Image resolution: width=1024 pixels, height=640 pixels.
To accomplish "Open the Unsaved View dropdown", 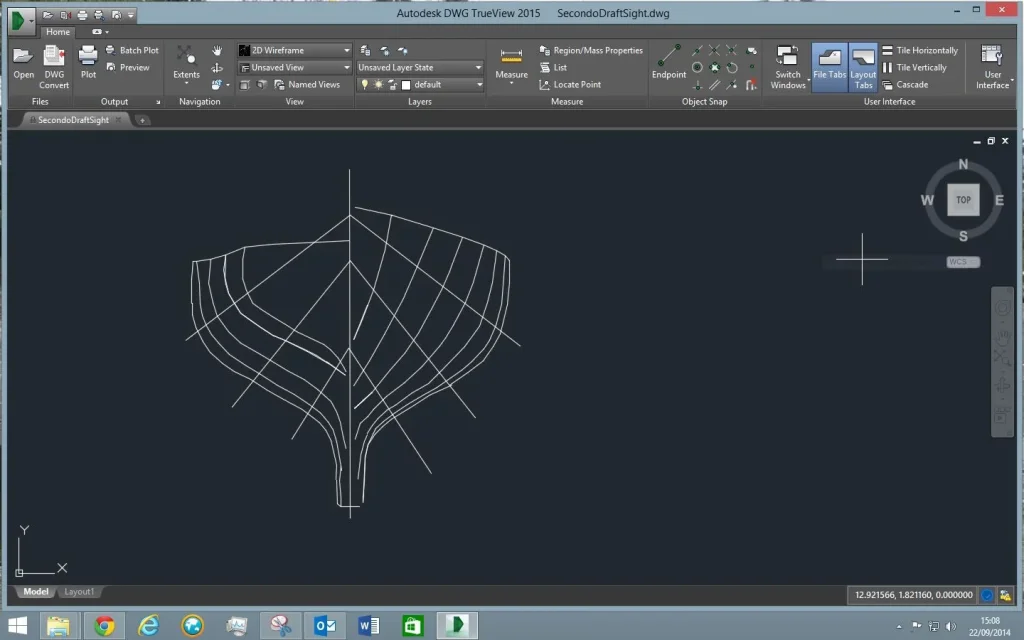I will click(295, 67).
